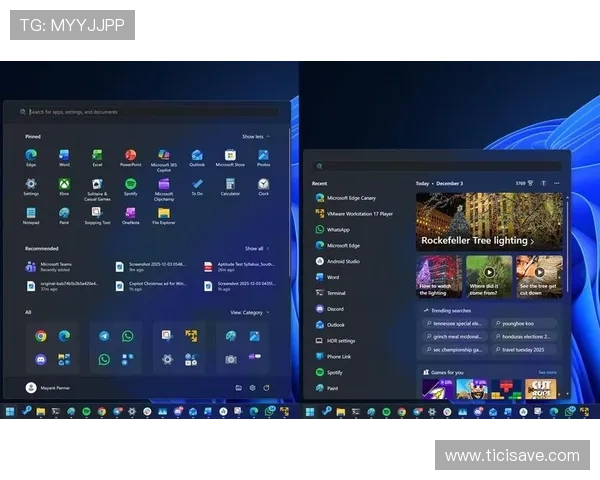
Task: Launch Spotify from the Pinned grid
Action: coord(130,186)
